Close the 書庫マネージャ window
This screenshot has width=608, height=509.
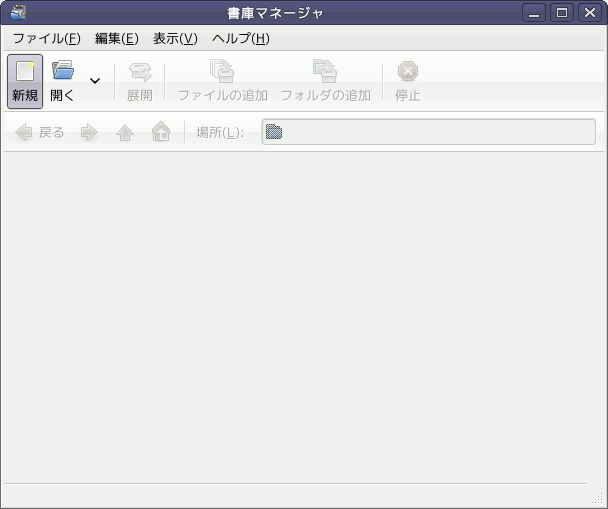pyautogui.click(x=589, y=13)
